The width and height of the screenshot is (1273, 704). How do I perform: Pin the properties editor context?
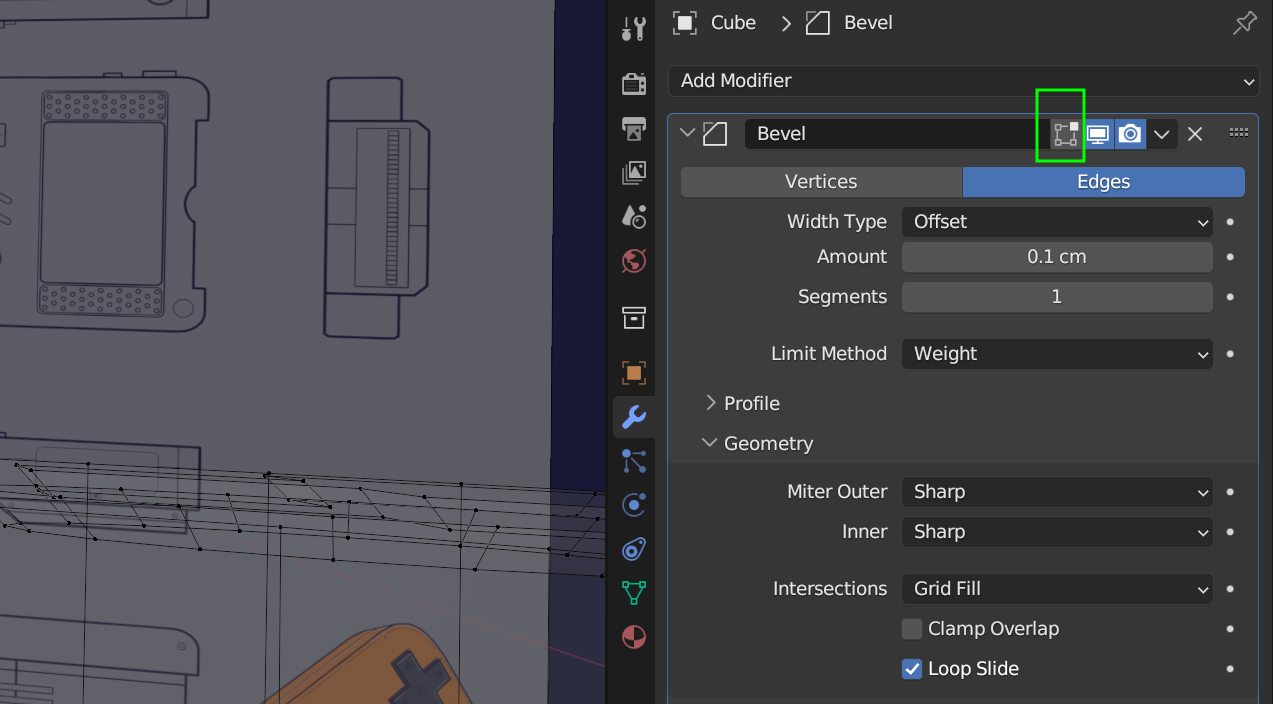(x=1244, y=23)
